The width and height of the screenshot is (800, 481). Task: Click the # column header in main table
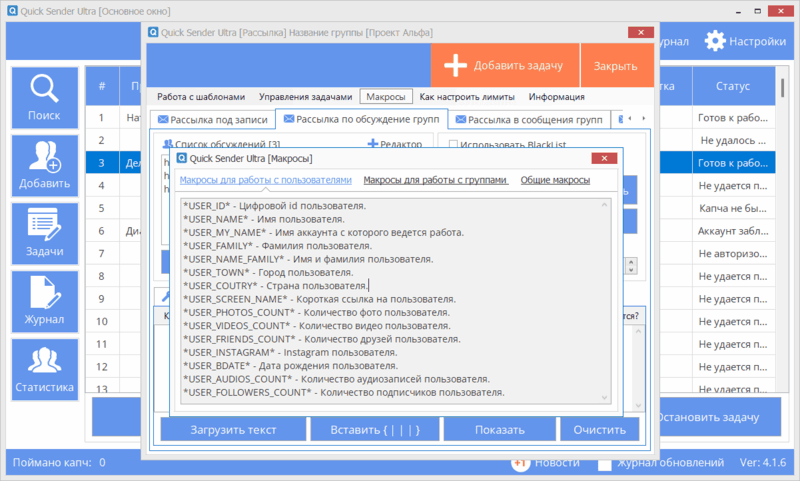[x=102, y=86]
